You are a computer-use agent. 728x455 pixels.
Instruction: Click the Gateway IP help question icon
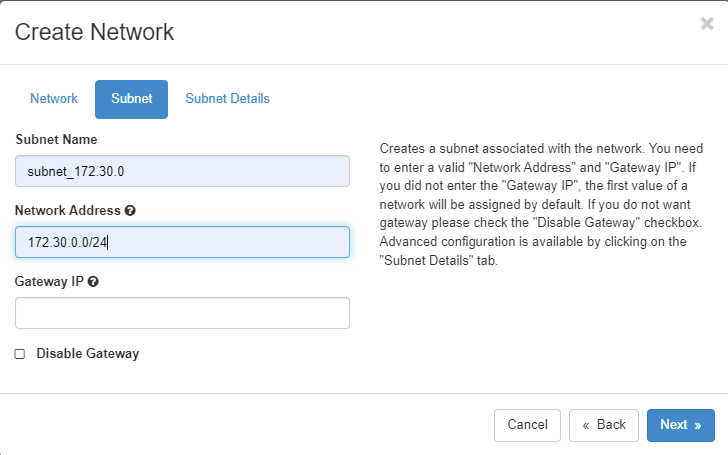click(x=93, y=282)
